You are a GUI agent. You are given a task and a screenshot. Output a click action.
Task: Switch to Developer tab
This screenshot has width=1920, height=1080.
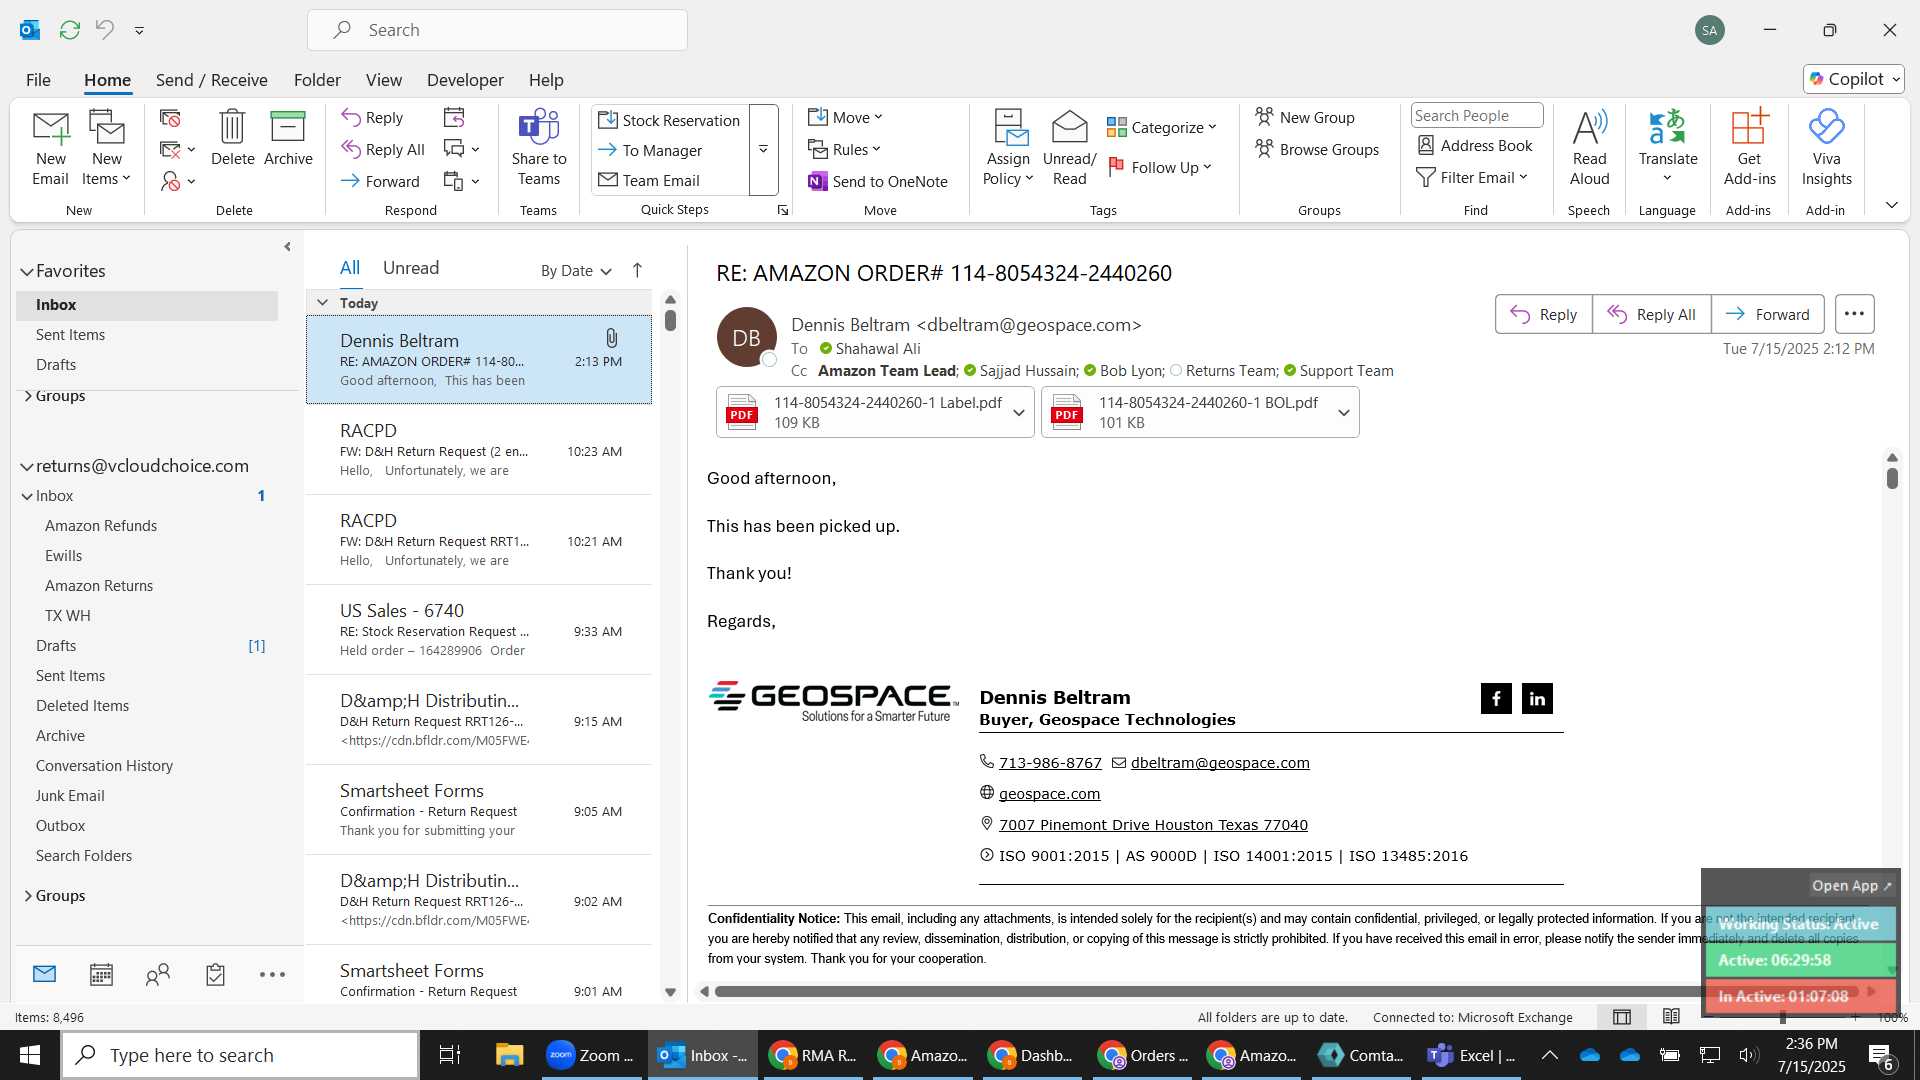click(465, 80)
